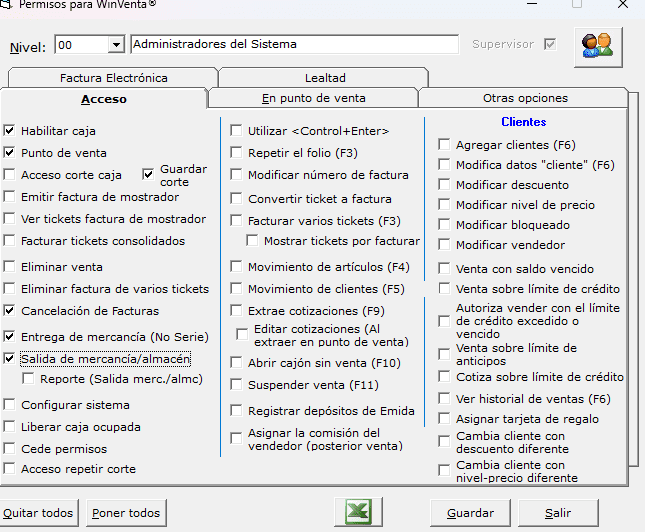Tick the Suspender venta (F11) checkbox

[x=236, y=385]
